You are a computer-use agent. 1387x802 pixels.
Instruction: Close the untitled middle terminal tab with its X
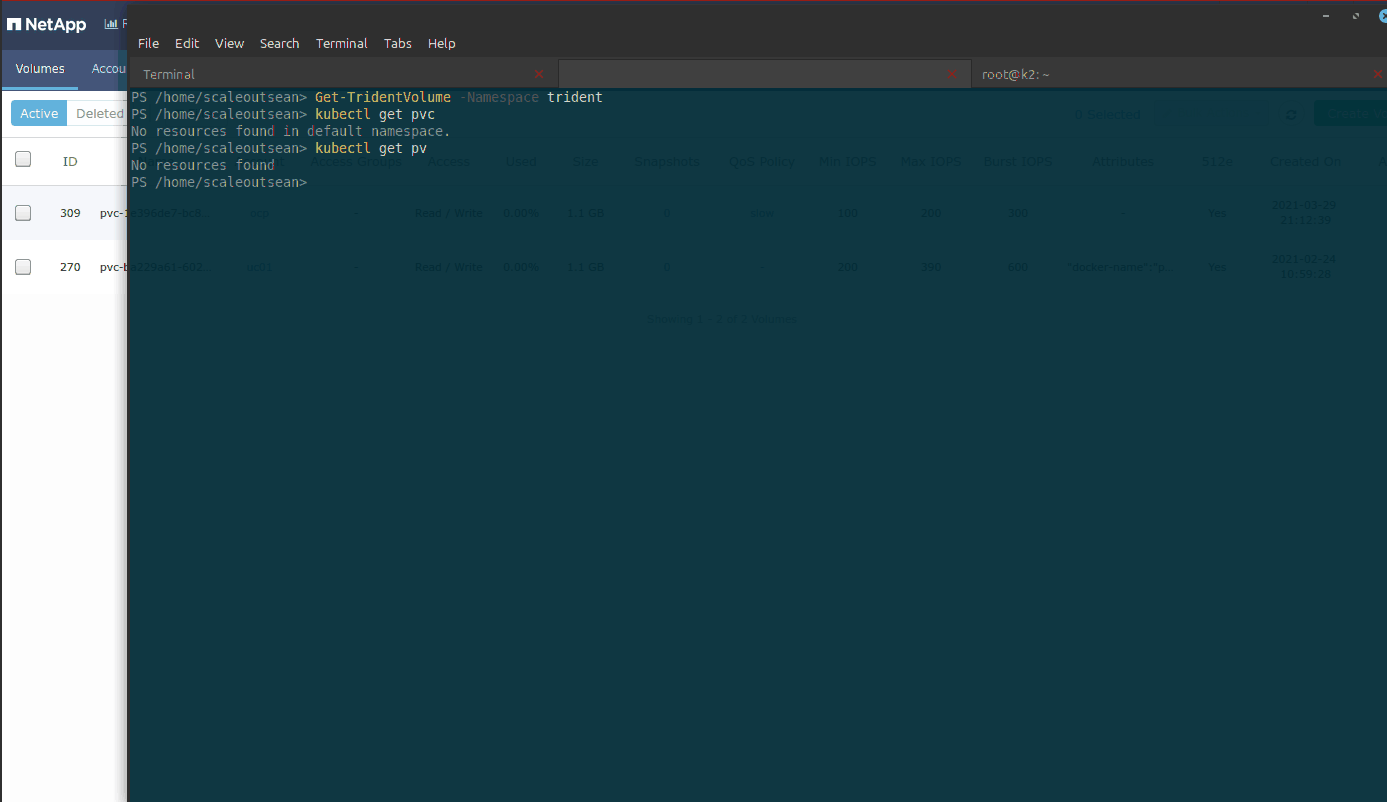pyautogui.click(x=952, y=74)
